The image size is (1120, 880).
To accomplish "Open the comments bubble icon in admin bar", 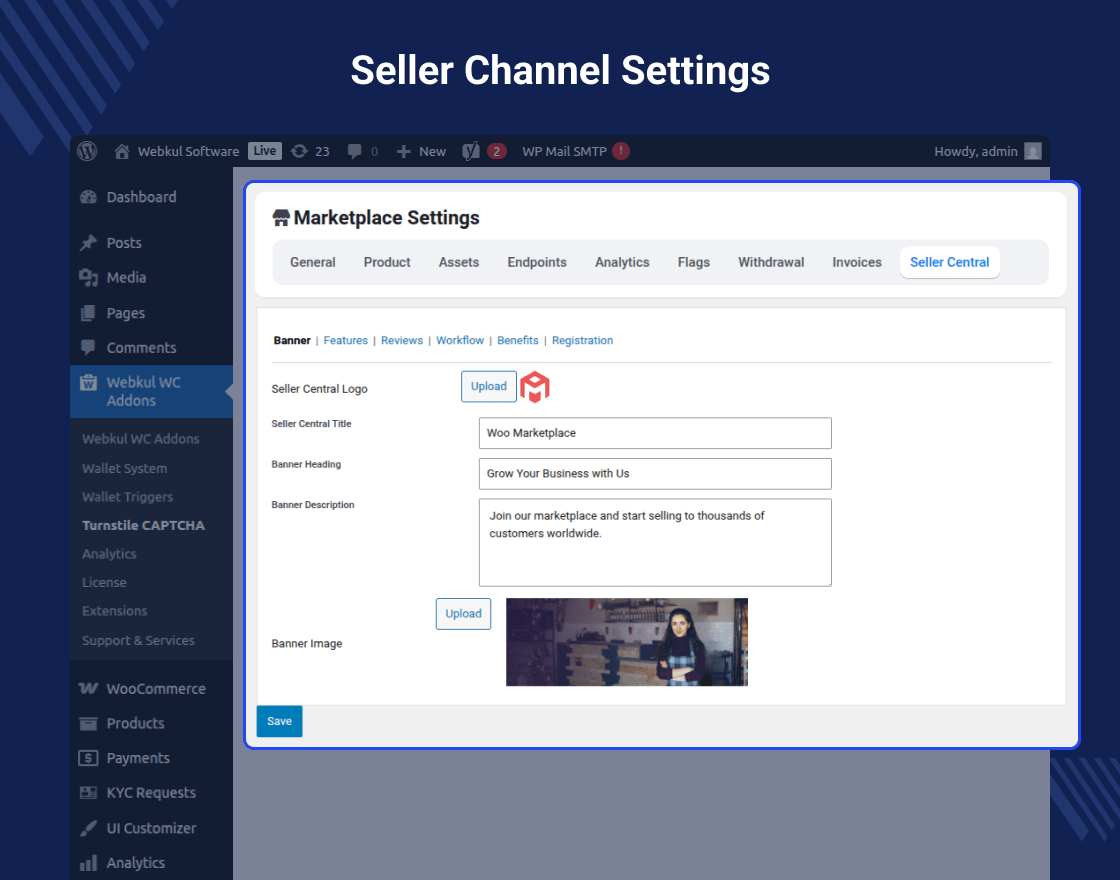I will (354, 151).
